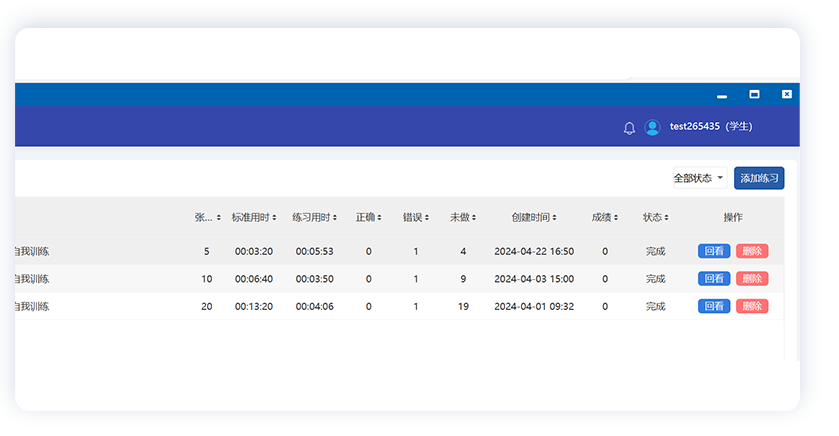The width and height of the screenshot is (839, 436).
Task: Sort by 状态 column
Action: (x=655, y=217)
